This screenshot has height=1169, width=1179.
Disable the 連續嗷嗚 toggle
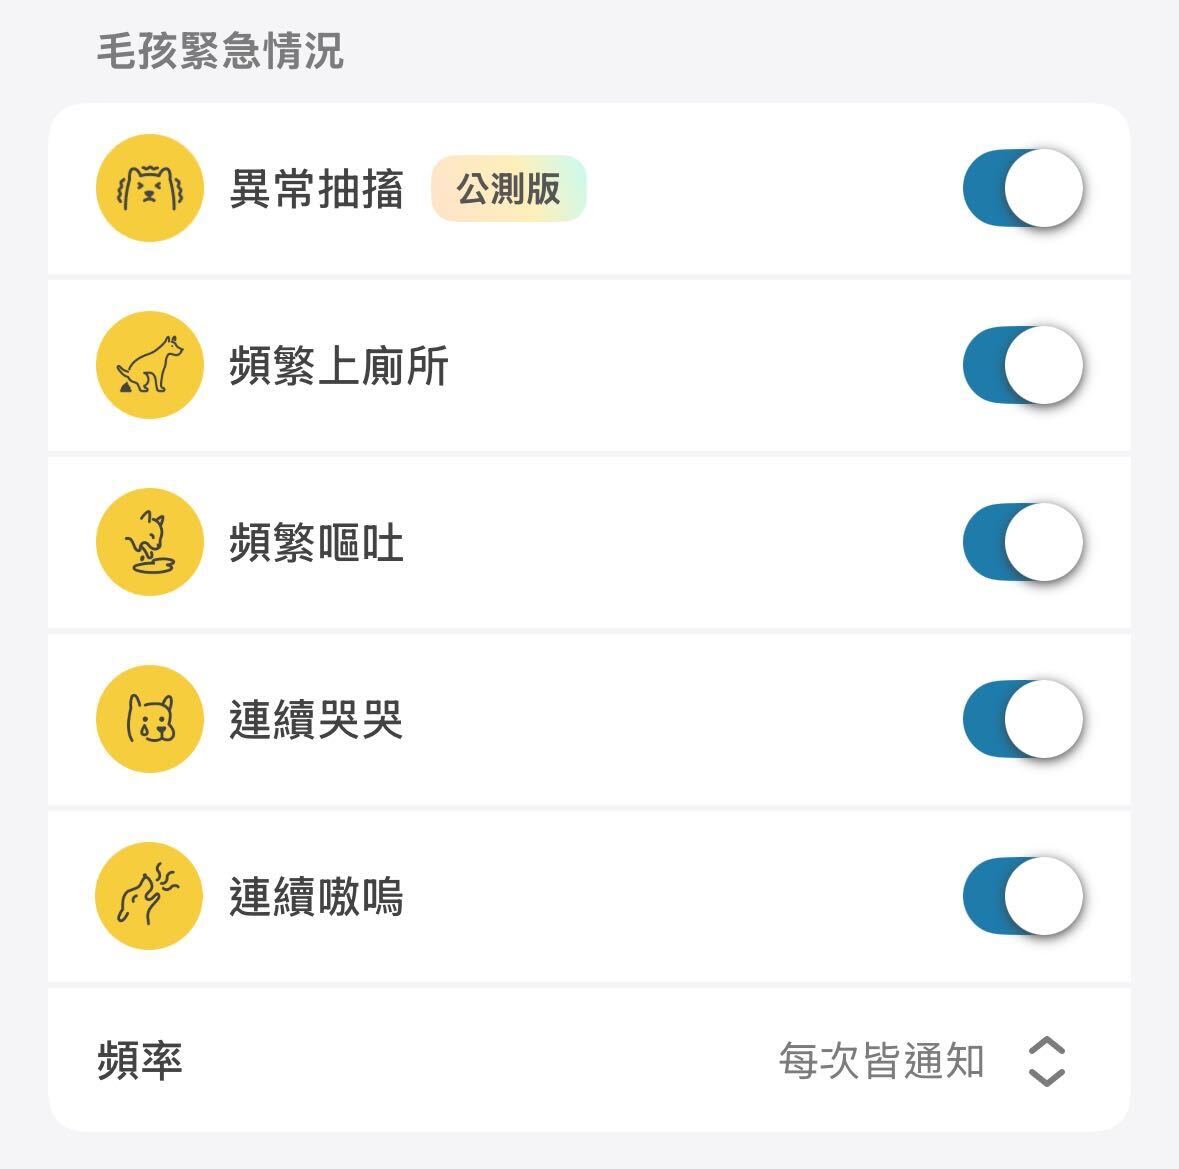(1022, 896)
